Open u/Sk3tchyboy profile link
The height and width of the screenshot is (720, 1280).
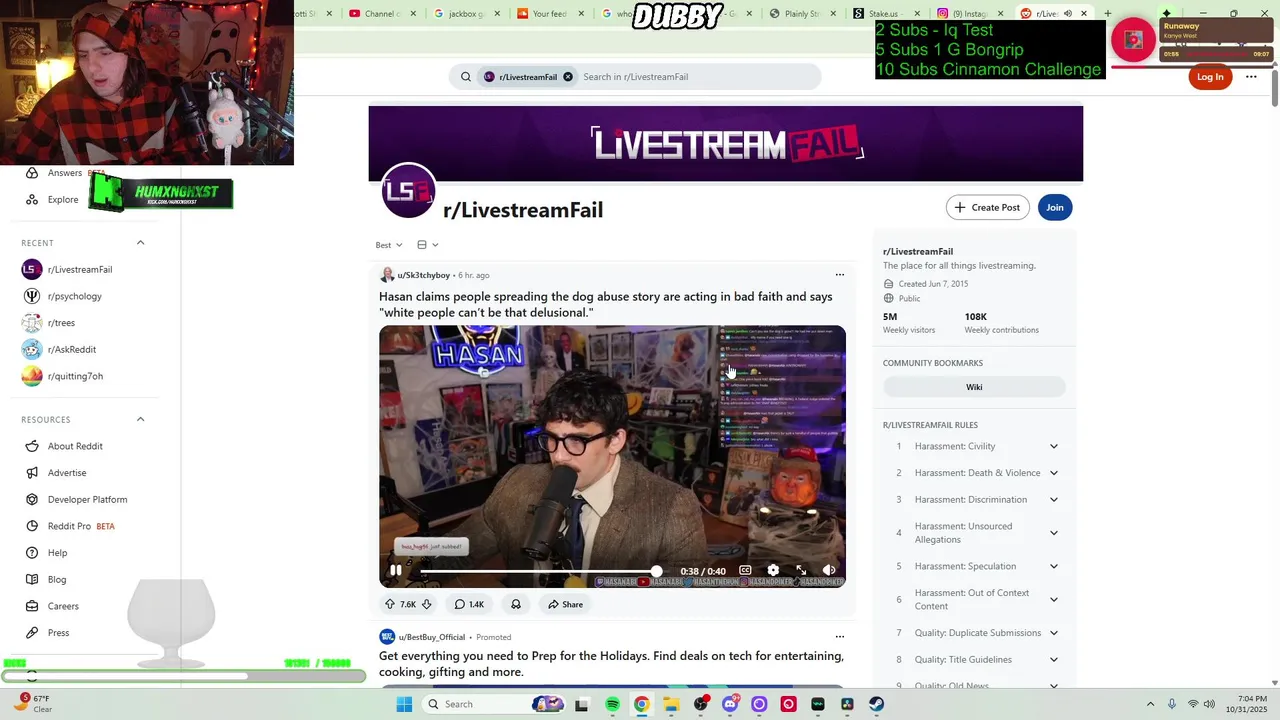[423, 275]
